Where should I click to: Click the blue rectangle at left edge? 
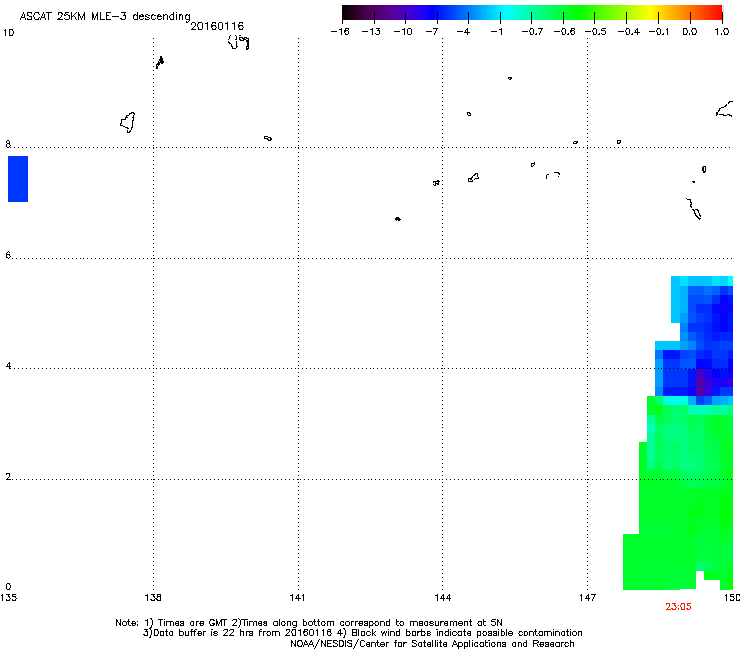tap(18, 179)
